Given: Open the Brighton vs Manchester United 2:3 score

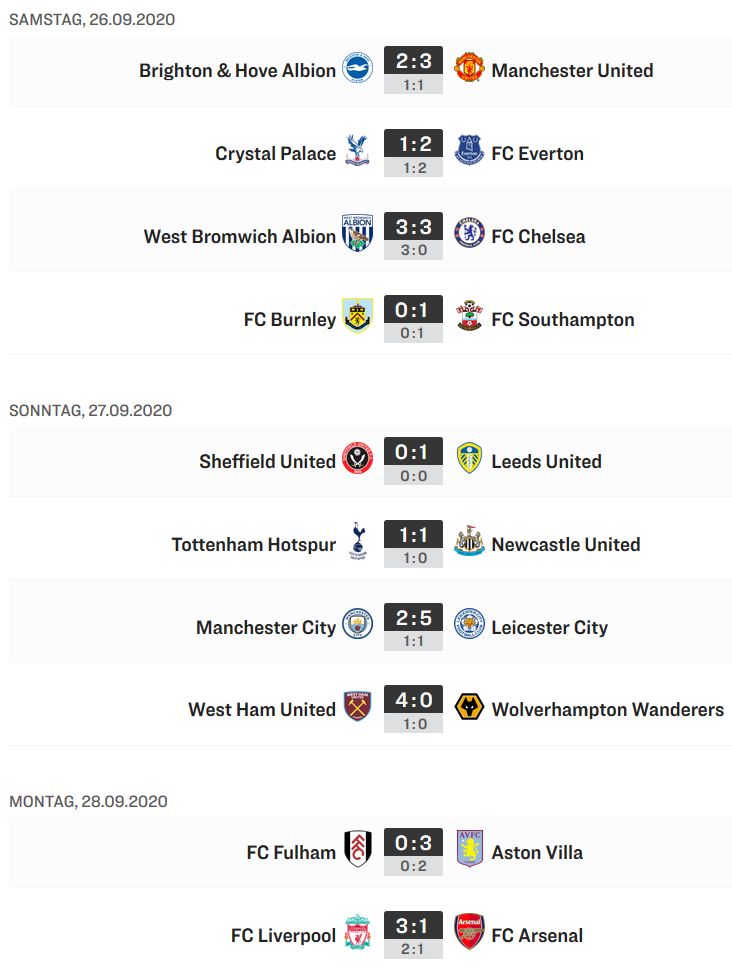Looking at the screenshot, I should pos(413,61).
